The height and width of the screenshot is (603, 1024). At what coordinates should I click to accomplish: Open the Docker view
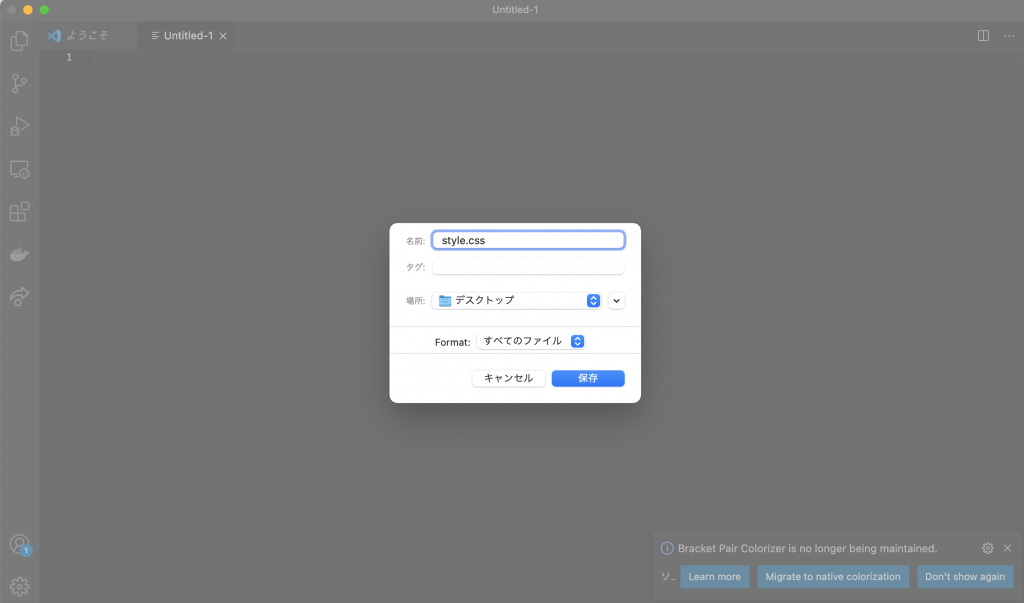point(19,254)
